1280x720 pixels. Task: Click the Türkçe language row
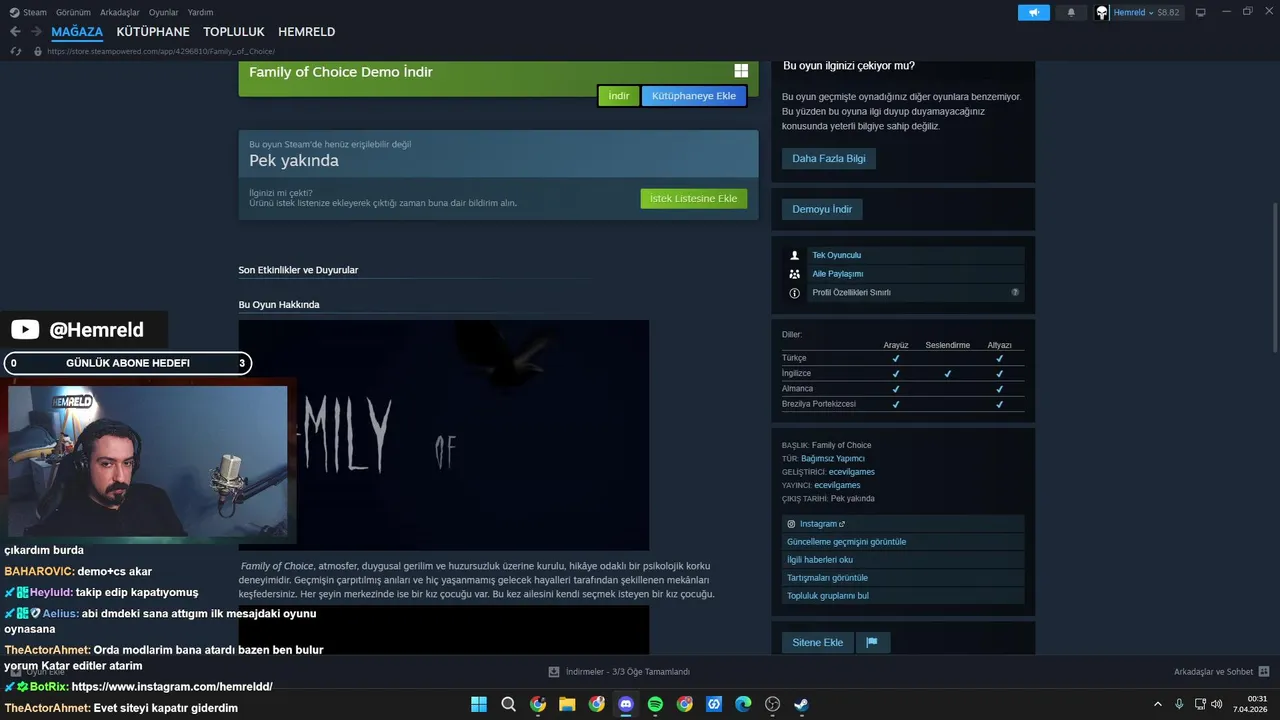(x=903, y=358)
